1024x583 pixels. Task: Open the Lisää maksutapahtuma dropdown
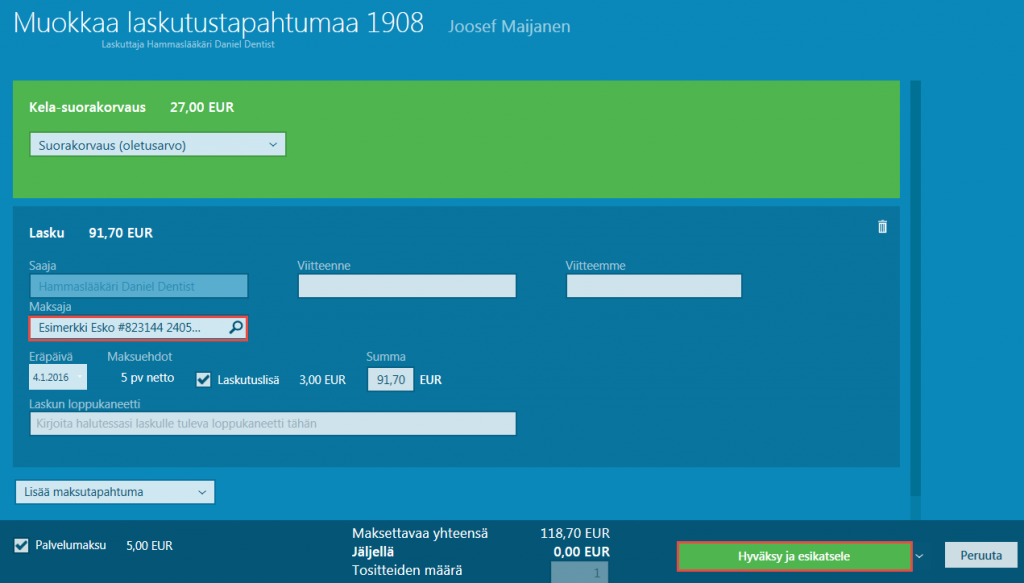pos(113,492)
